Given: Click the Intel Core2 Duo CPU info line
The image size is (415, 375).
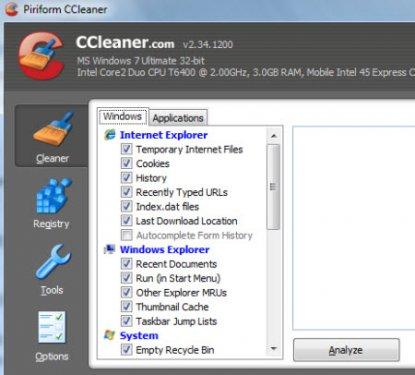Looking at the screenshot, I should (x=246, y=72).
